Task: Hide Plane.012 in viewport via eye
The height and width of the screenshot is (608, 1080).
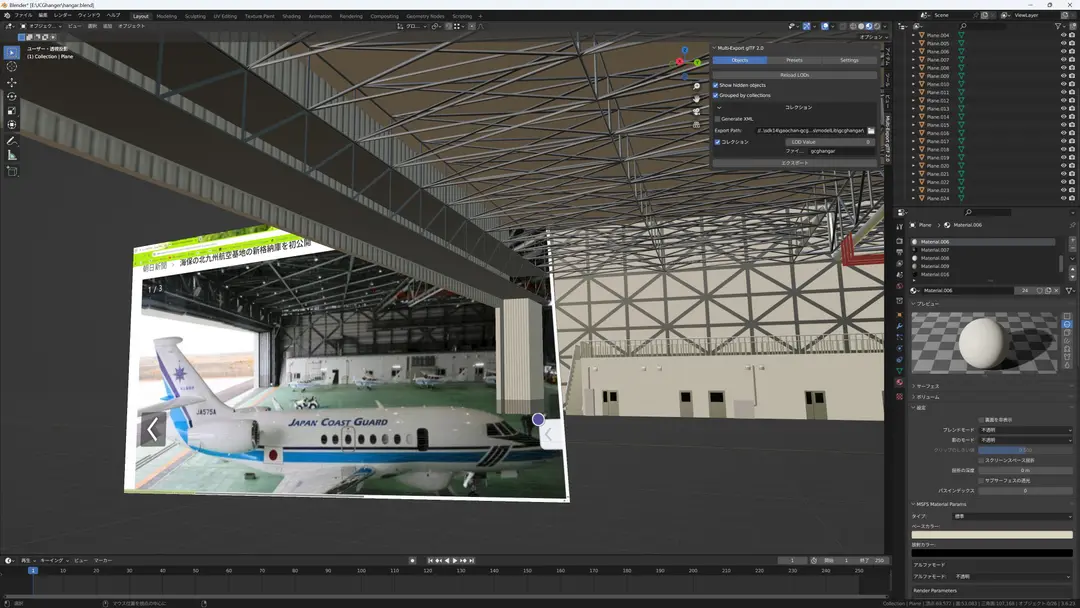Action: click(x=1063, y=101)
